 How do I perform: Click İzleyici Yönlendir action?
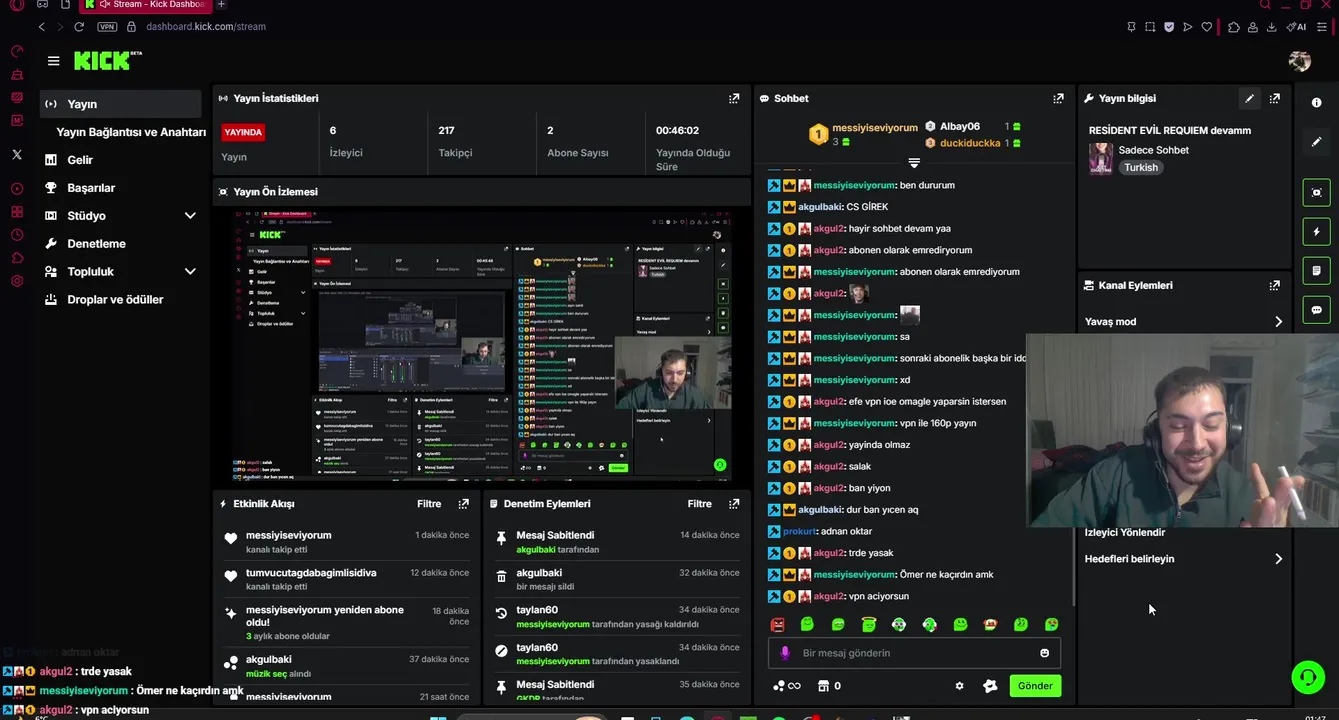click(x=1125, y=532)
